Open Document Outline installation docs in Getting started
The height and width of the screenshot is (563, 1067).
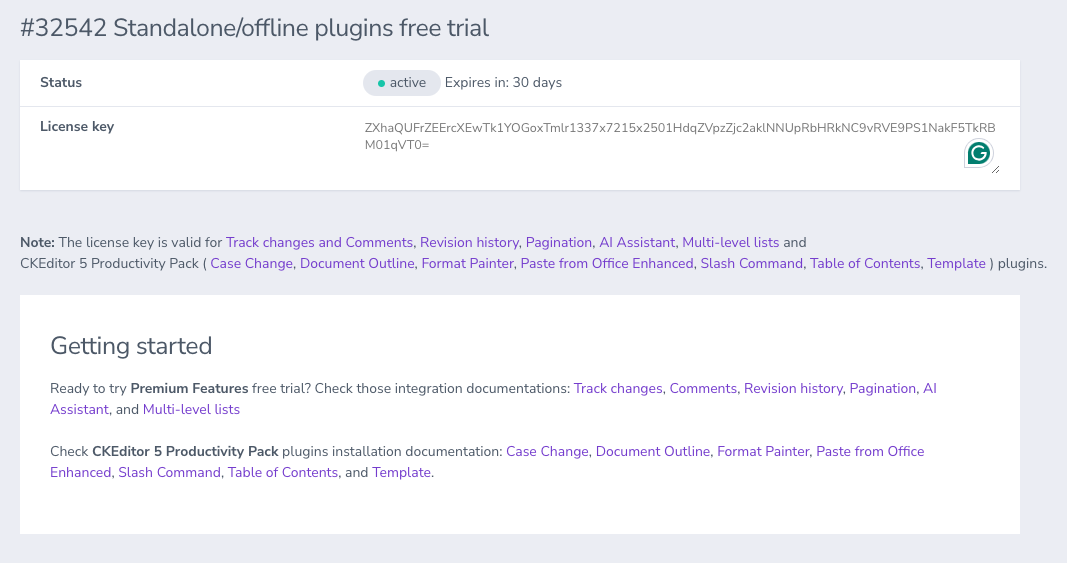[653, 452]
